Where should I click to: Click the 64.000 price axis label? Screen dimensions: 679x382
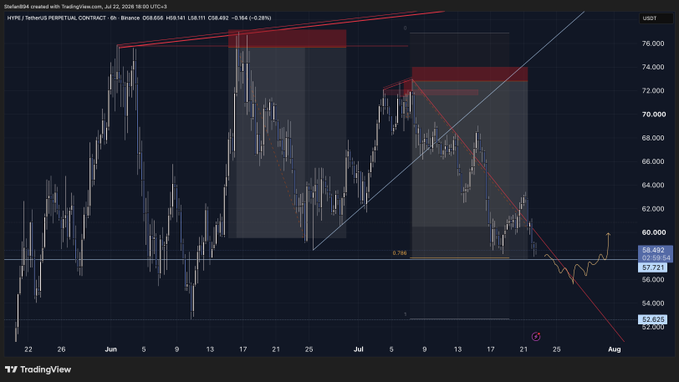[653, 185]
